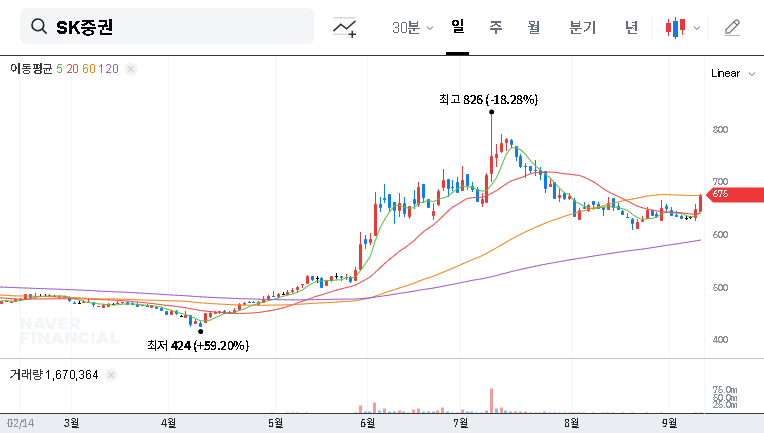This screenshot has width=764, height=433.
Task: Click the current price 675 tag
Action: (x=735, y=194)
